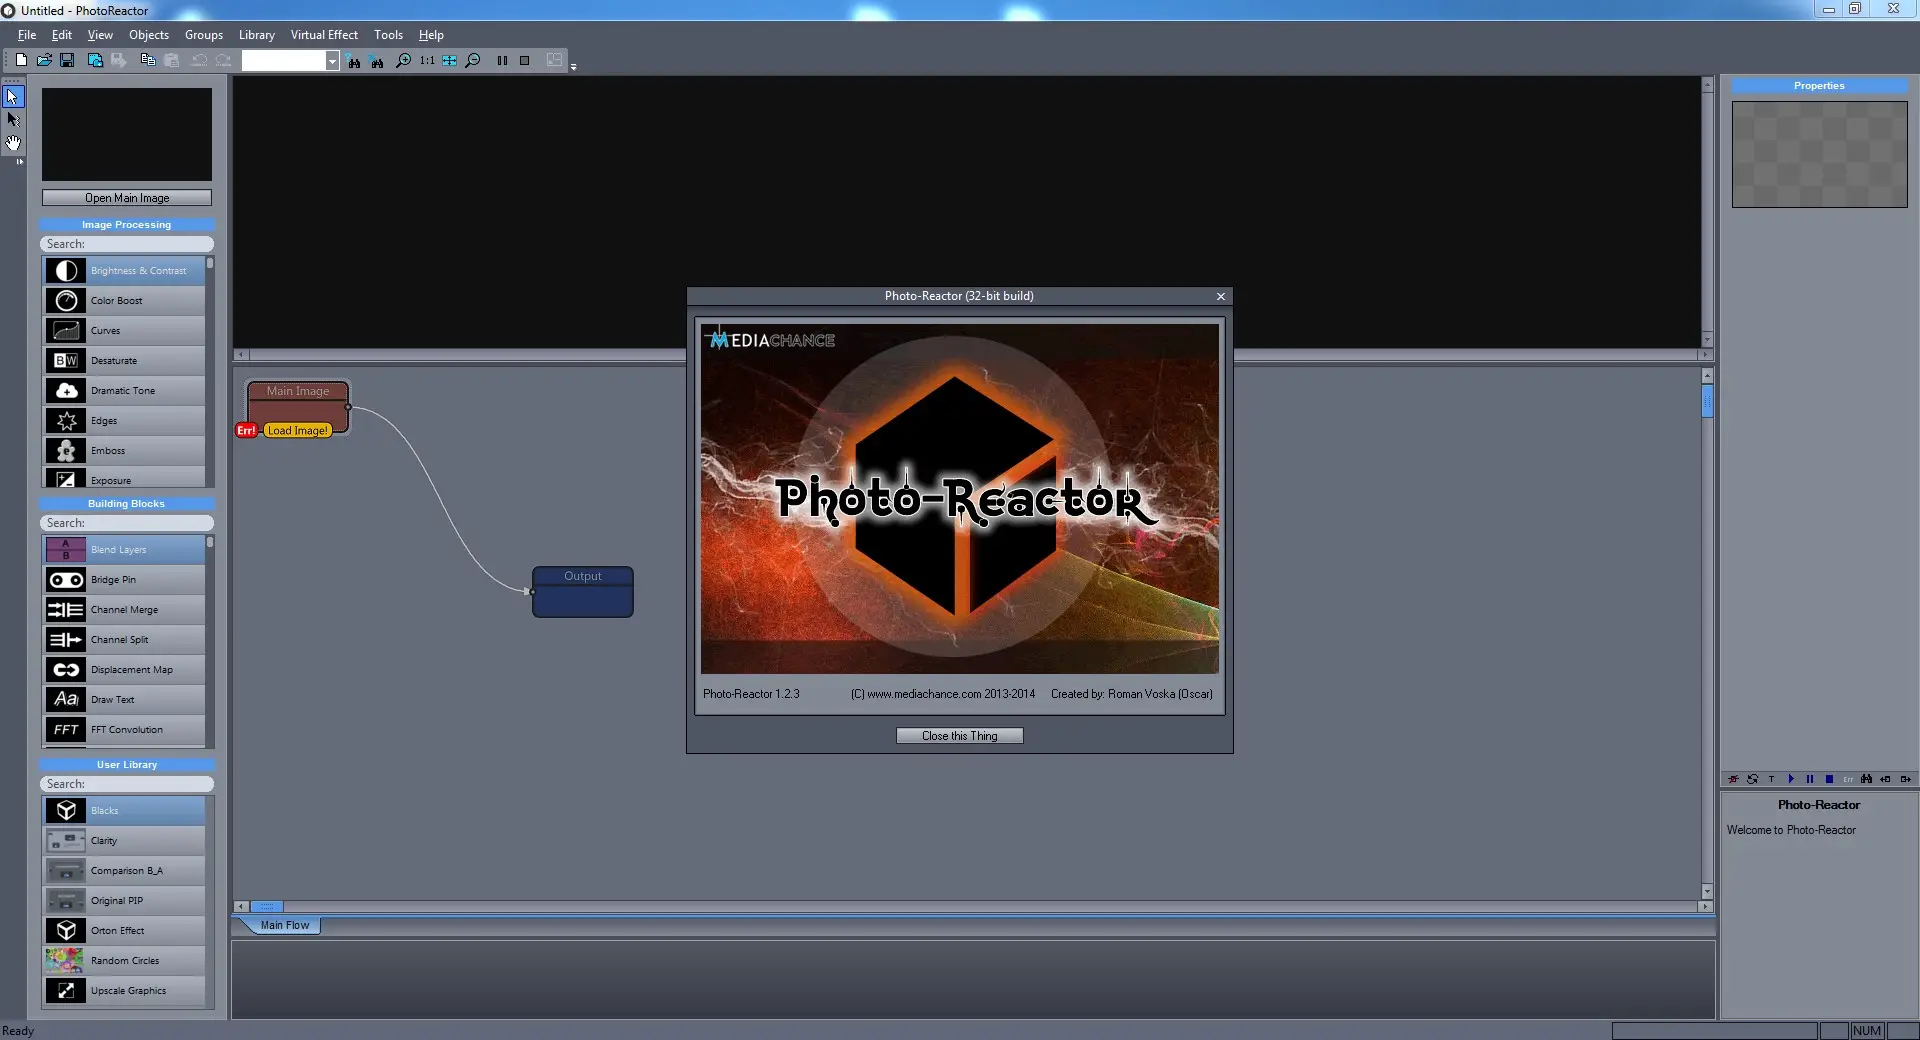Screen dimensions: 1920x1040
Task: Select the Displacement Map block
Action: tap(125, 670)
